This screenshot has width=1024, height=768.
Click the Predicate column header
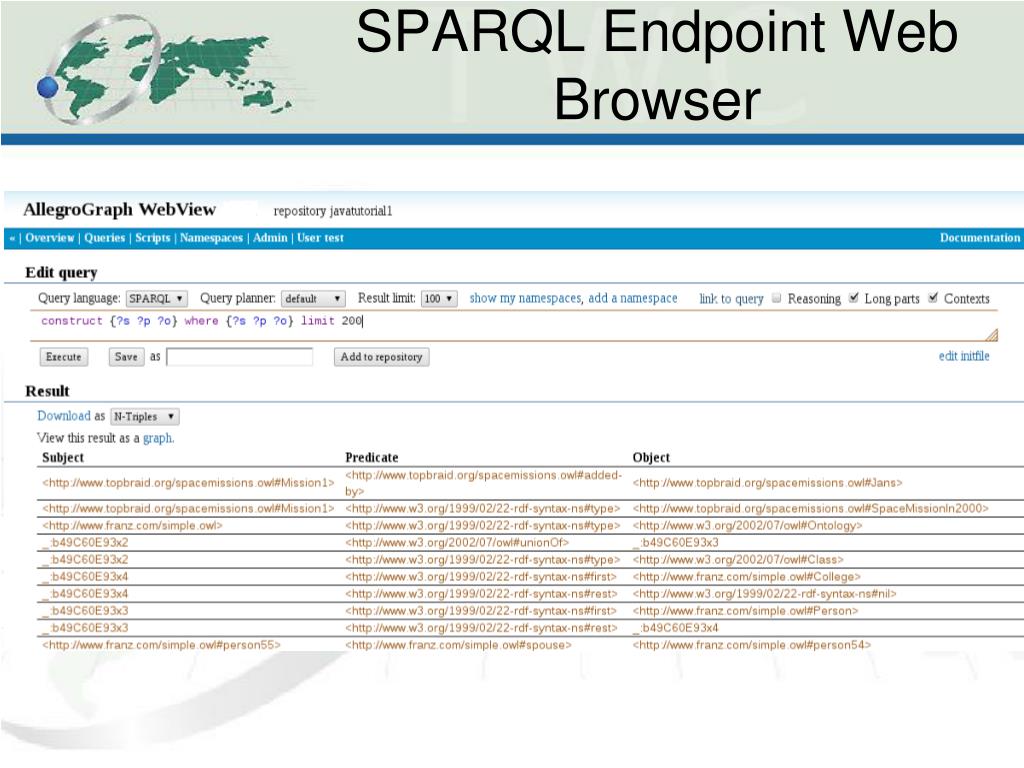click(x=372, y=457)
